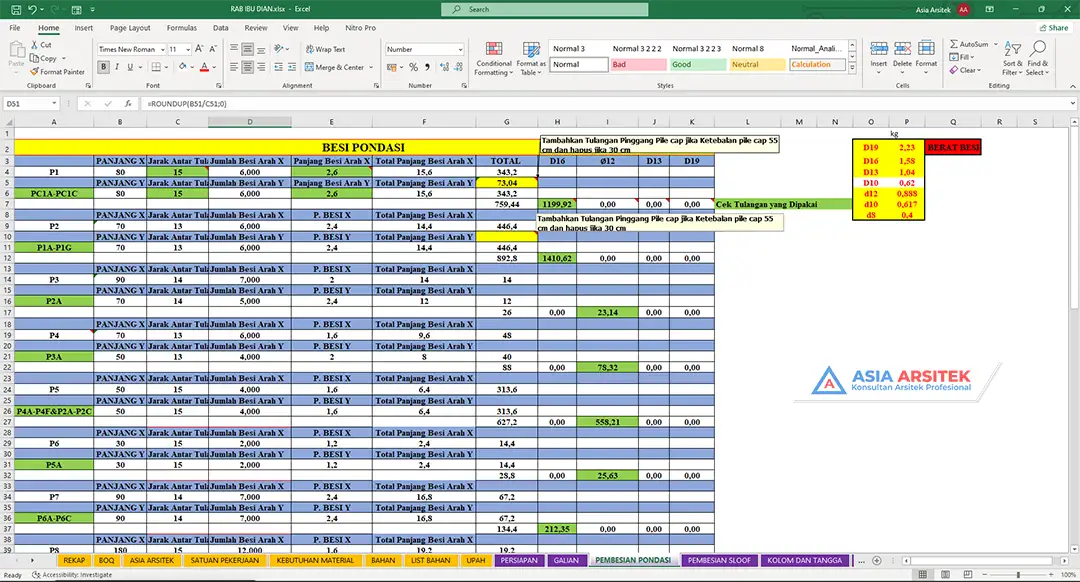Decrease font size with the smaller A
1080x582 pixels.
click(213, 49)
